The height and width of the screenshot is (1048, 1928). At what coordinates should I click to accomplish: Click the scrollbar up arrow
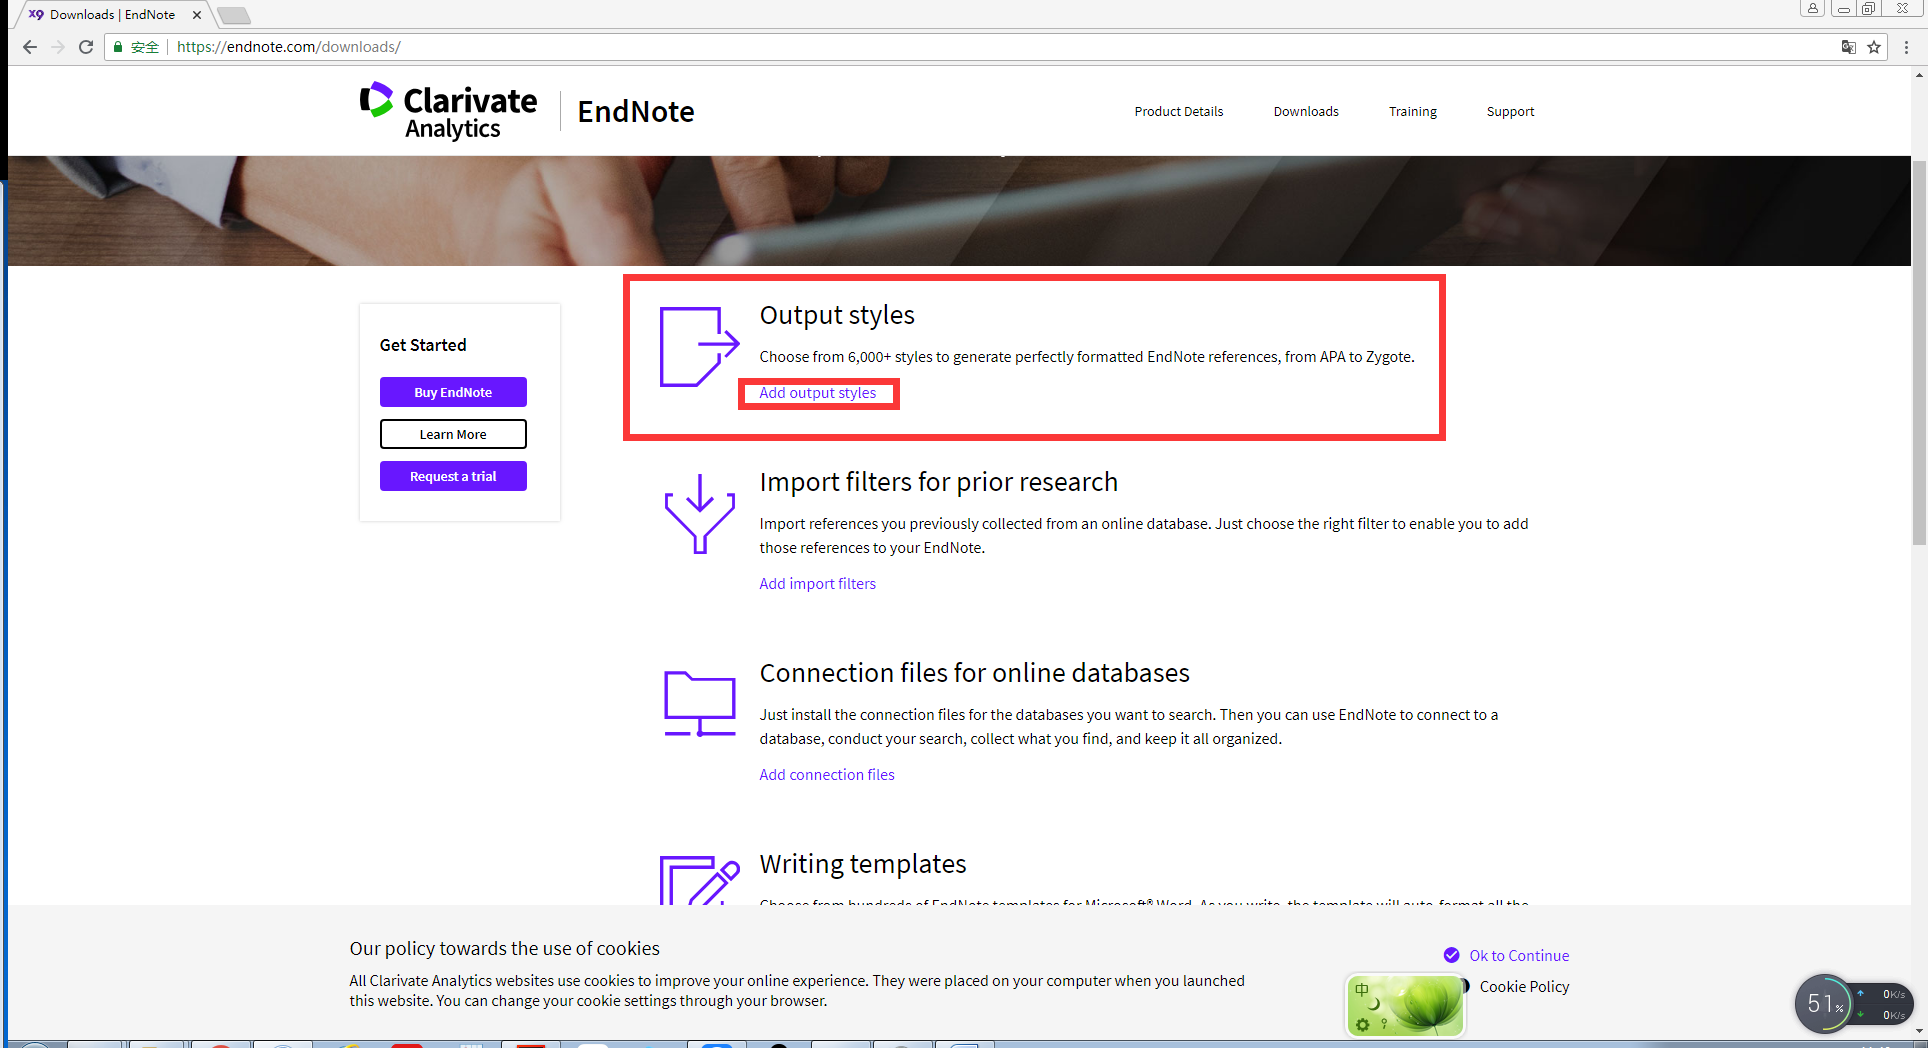[1919, 75]
